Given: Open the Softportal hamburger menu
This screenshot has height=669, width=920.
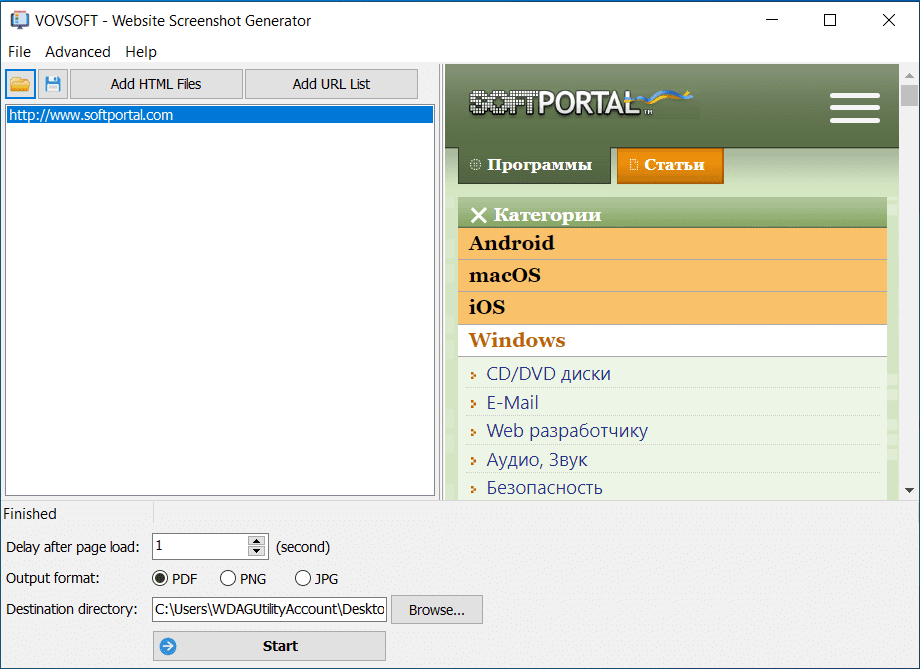Looking at the screenshot, I should pos(854,108).
